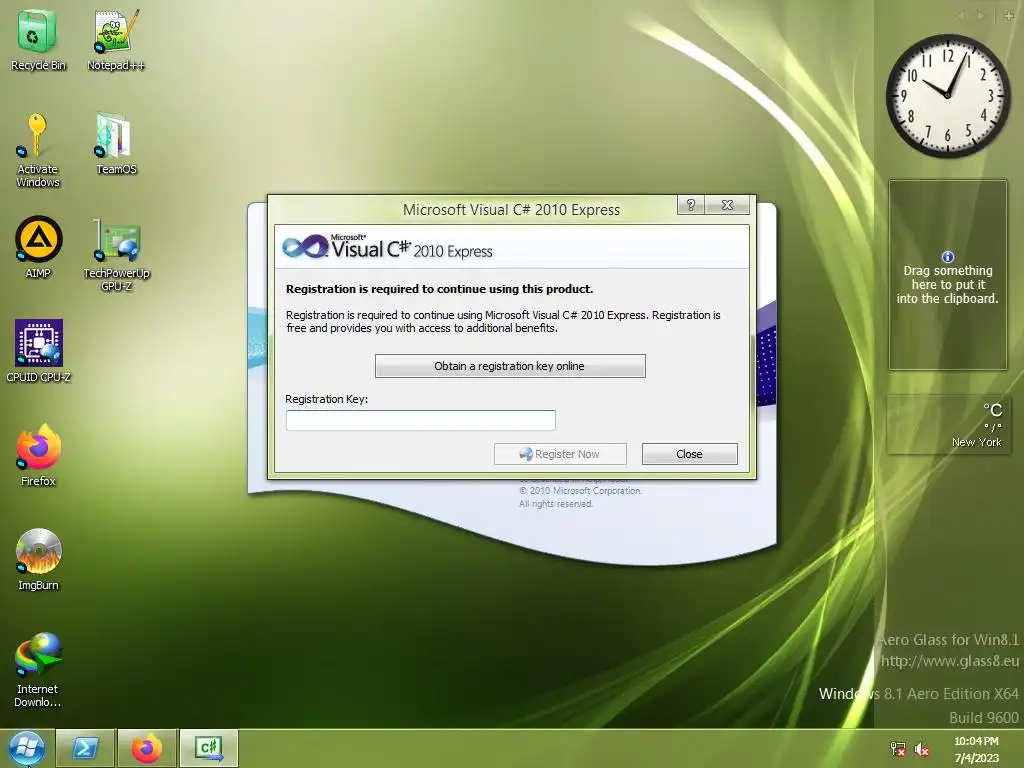1024x768 pixels.
Task: Open the network status tray icon
Action: (898, 749)
